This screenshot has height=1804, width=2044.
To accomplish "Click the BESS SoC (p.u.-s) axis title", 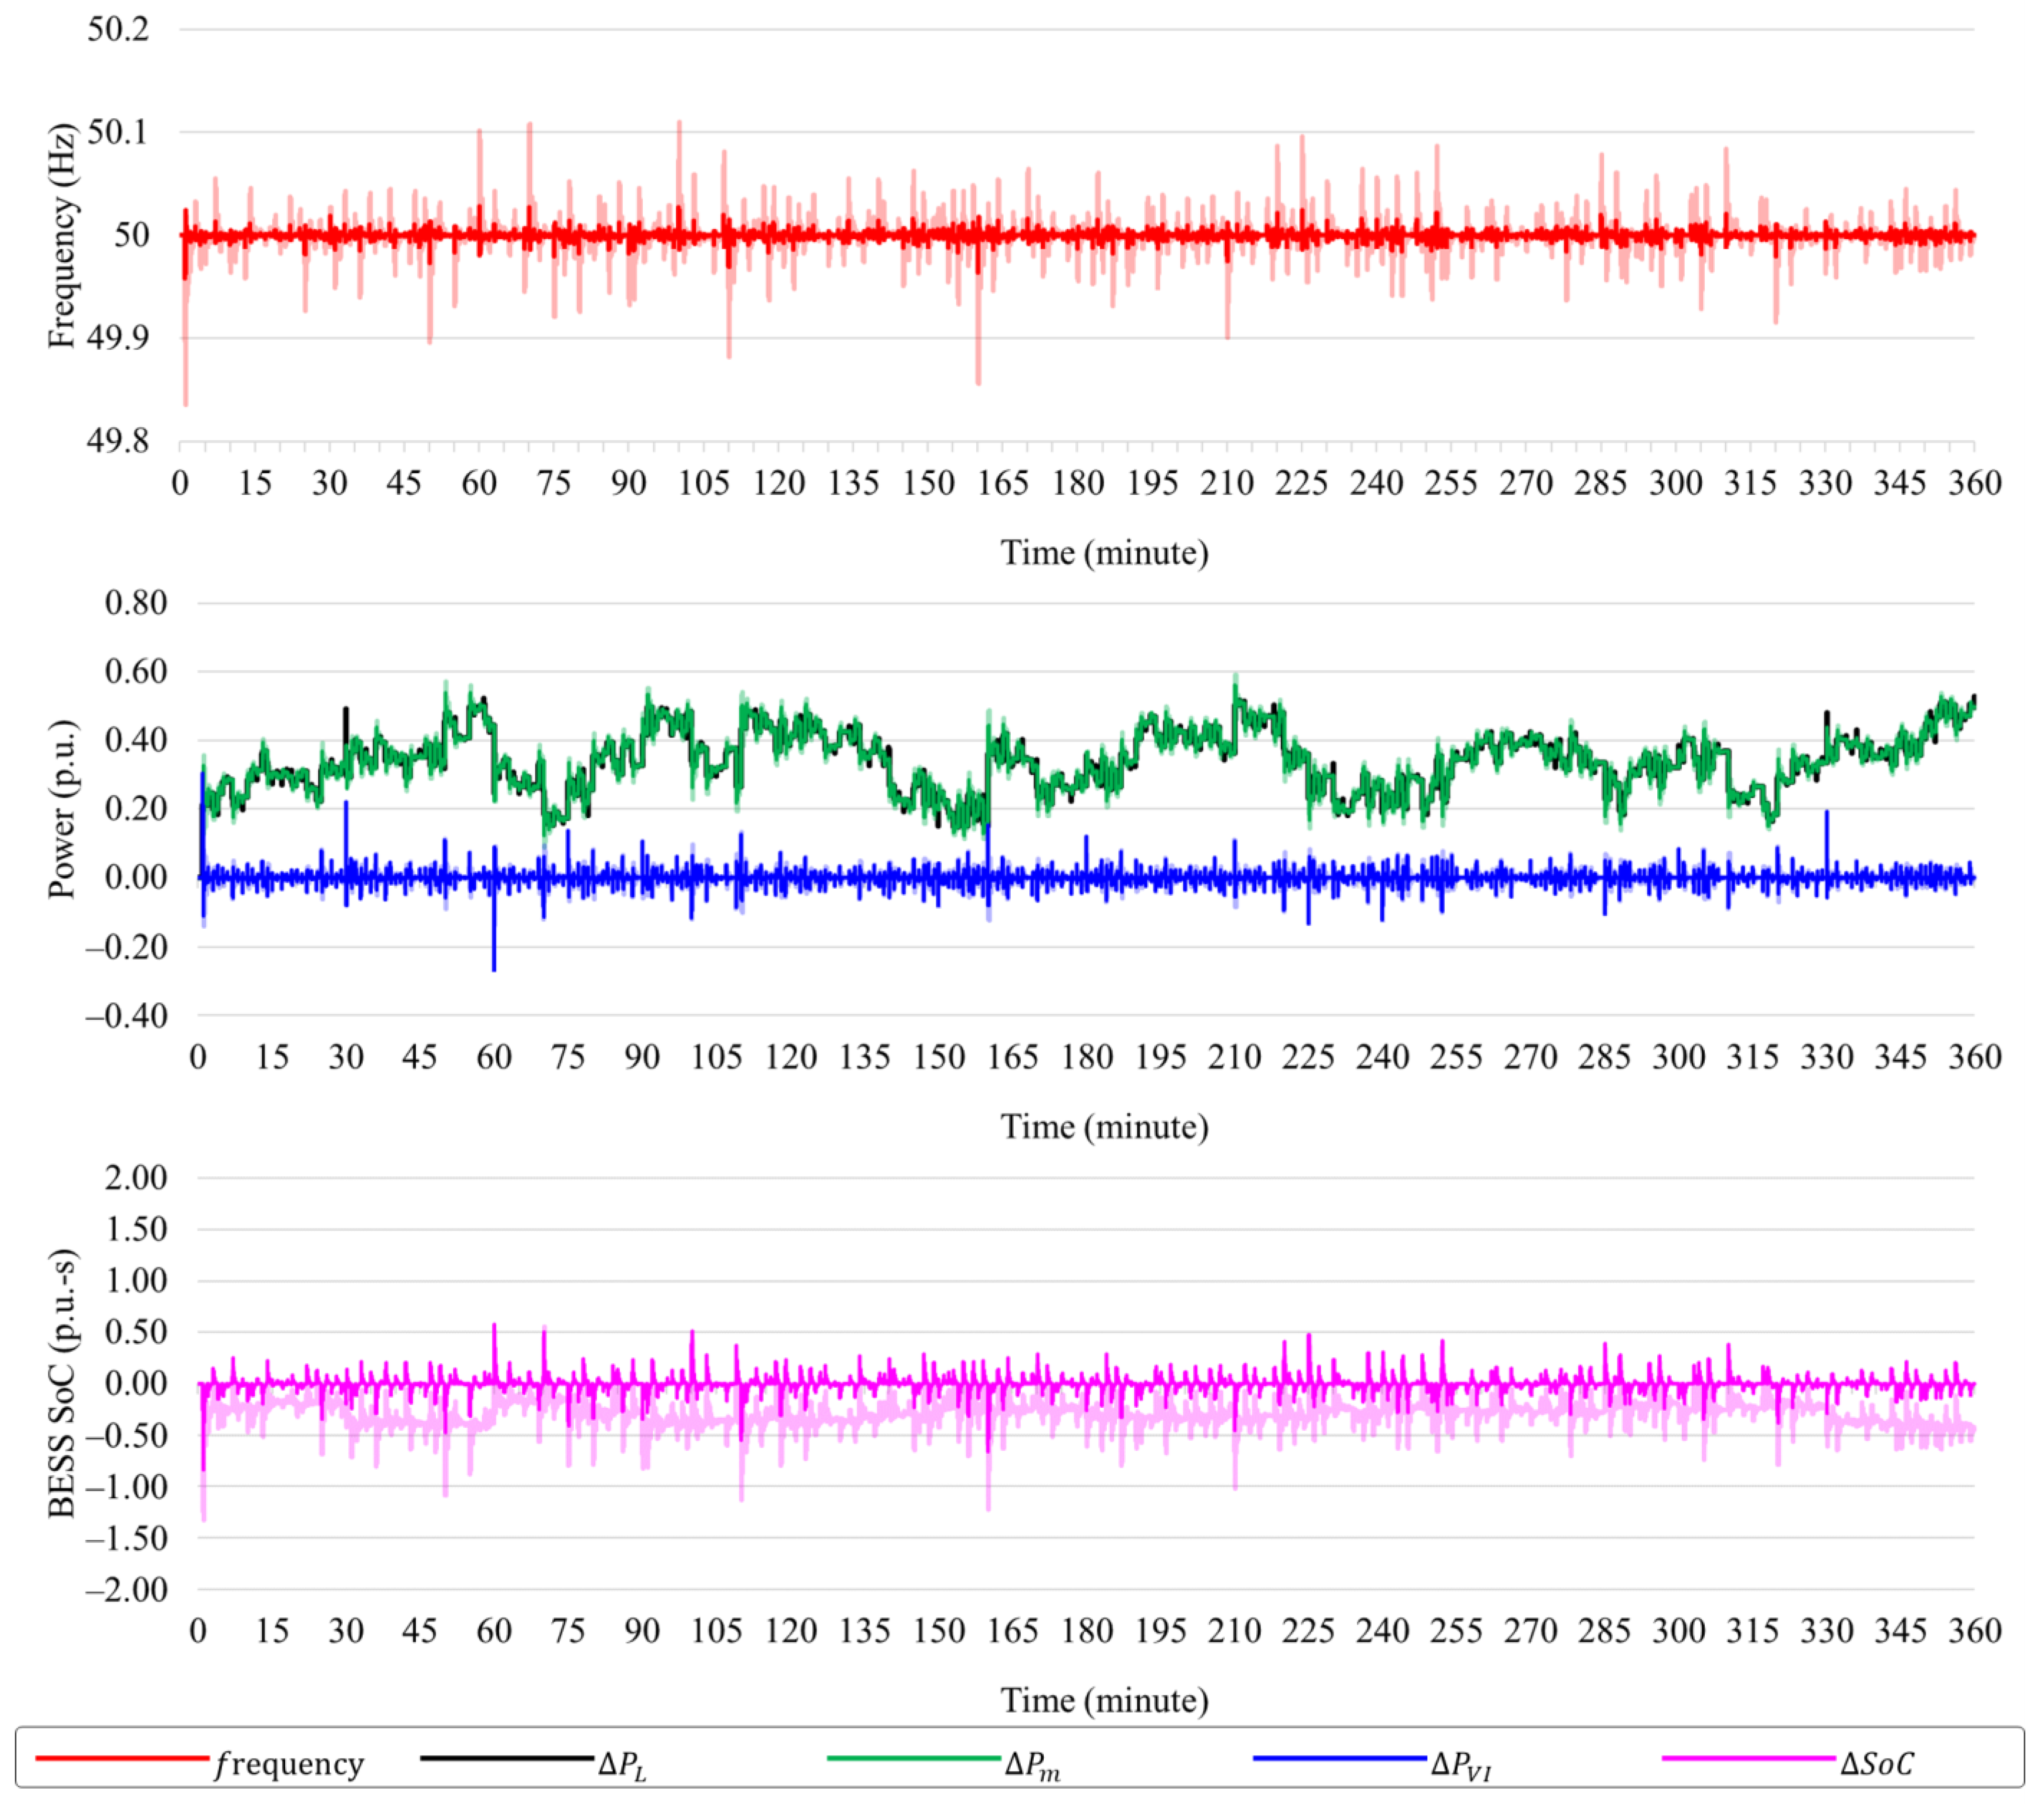I will pyautogui.click(x=62, y=1383).
